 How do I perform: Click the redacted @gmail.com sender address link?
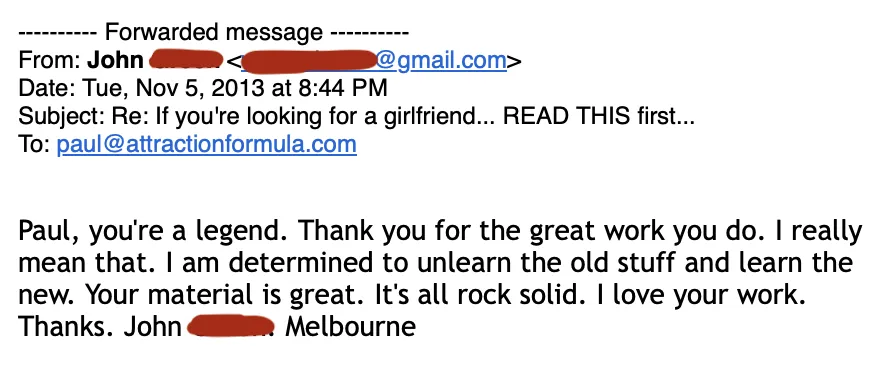click(x=374, y=61)
